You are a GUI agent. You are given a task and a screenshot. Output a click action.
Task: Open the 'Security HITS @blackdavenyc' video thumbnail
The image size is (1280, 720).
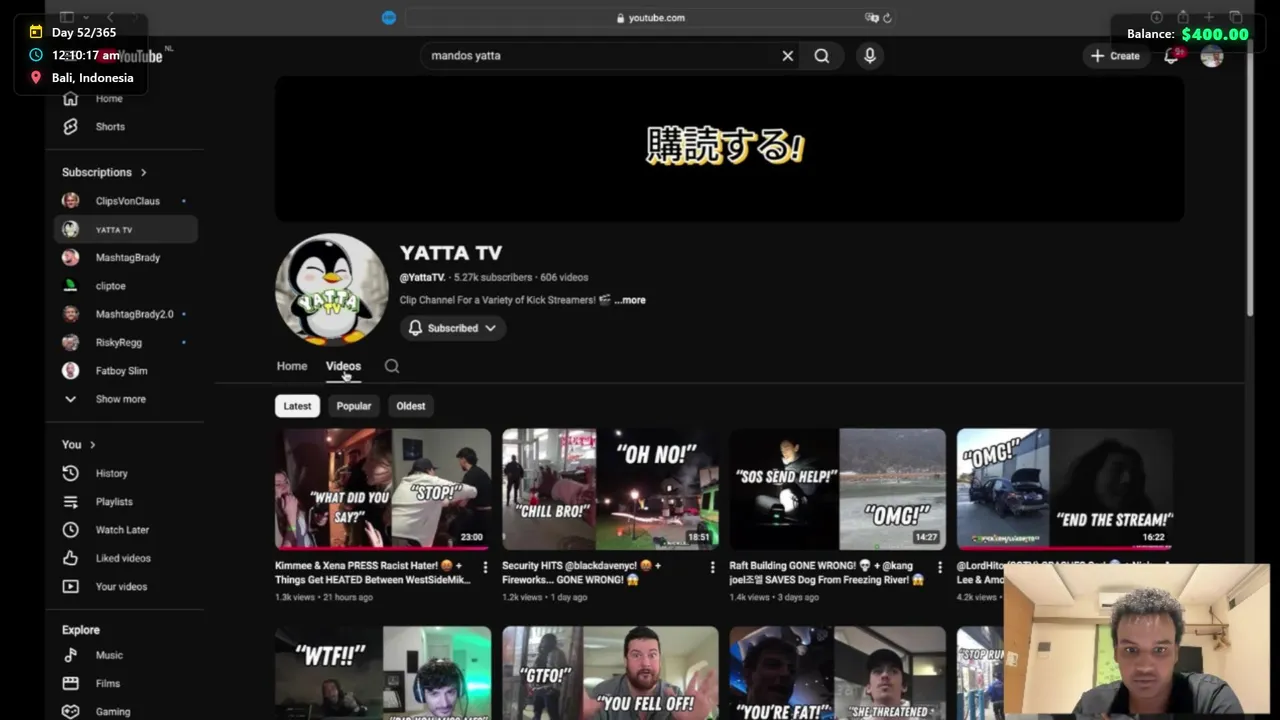(610, 489)
